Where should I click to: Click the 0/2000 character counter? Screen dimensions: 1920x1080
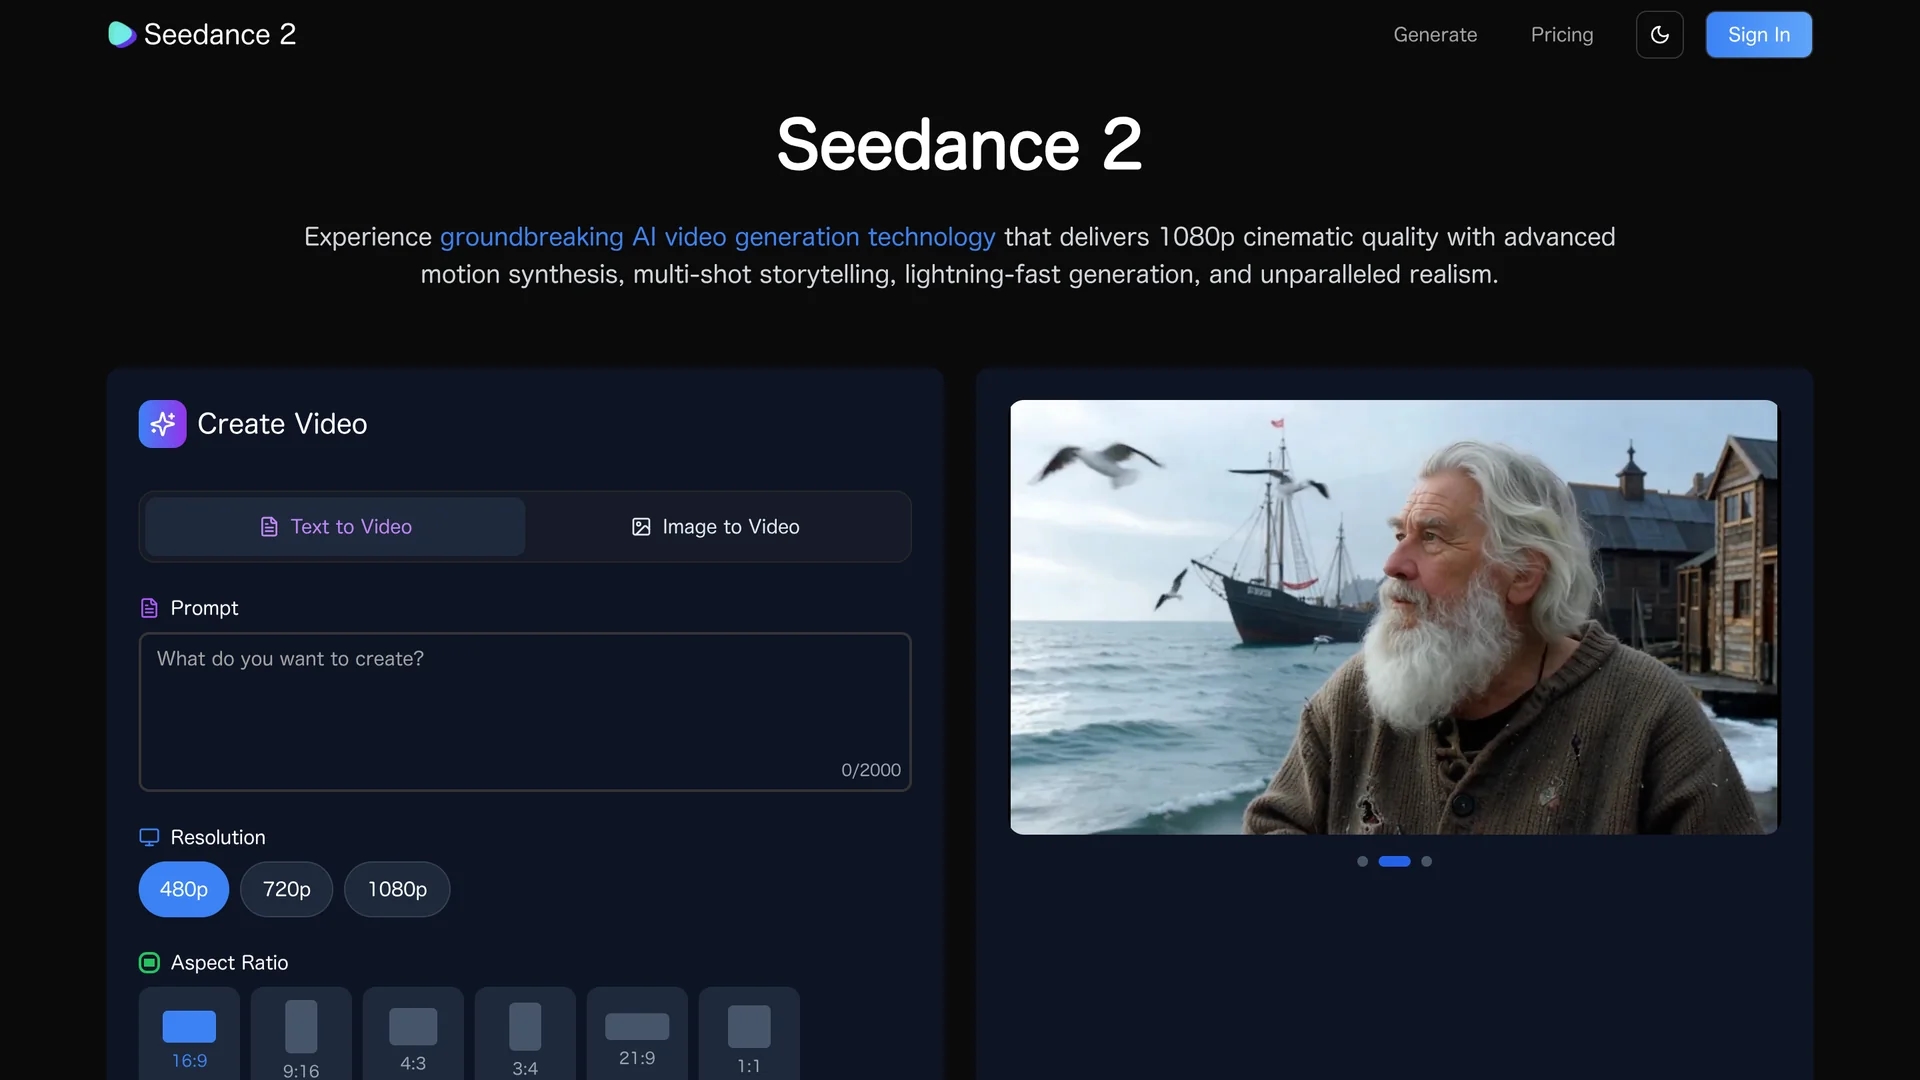(871, 770)
